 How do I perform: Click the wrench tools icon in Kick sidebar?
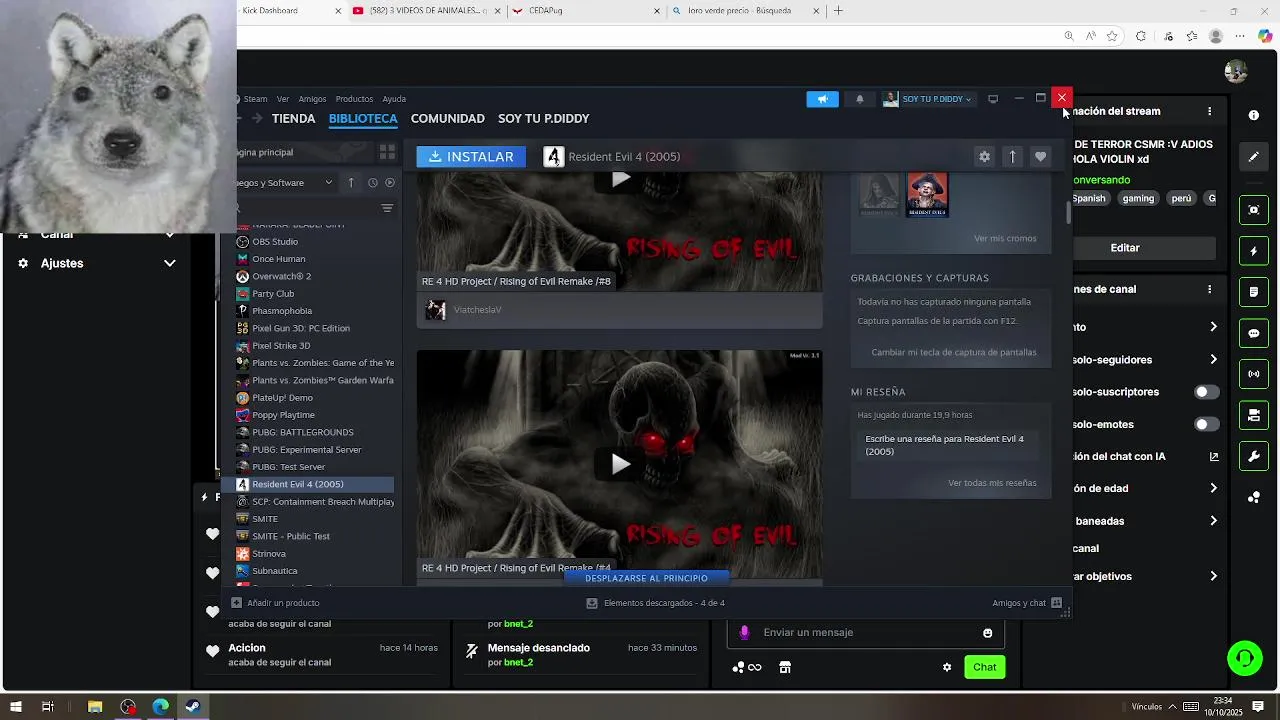[1254, 456]
